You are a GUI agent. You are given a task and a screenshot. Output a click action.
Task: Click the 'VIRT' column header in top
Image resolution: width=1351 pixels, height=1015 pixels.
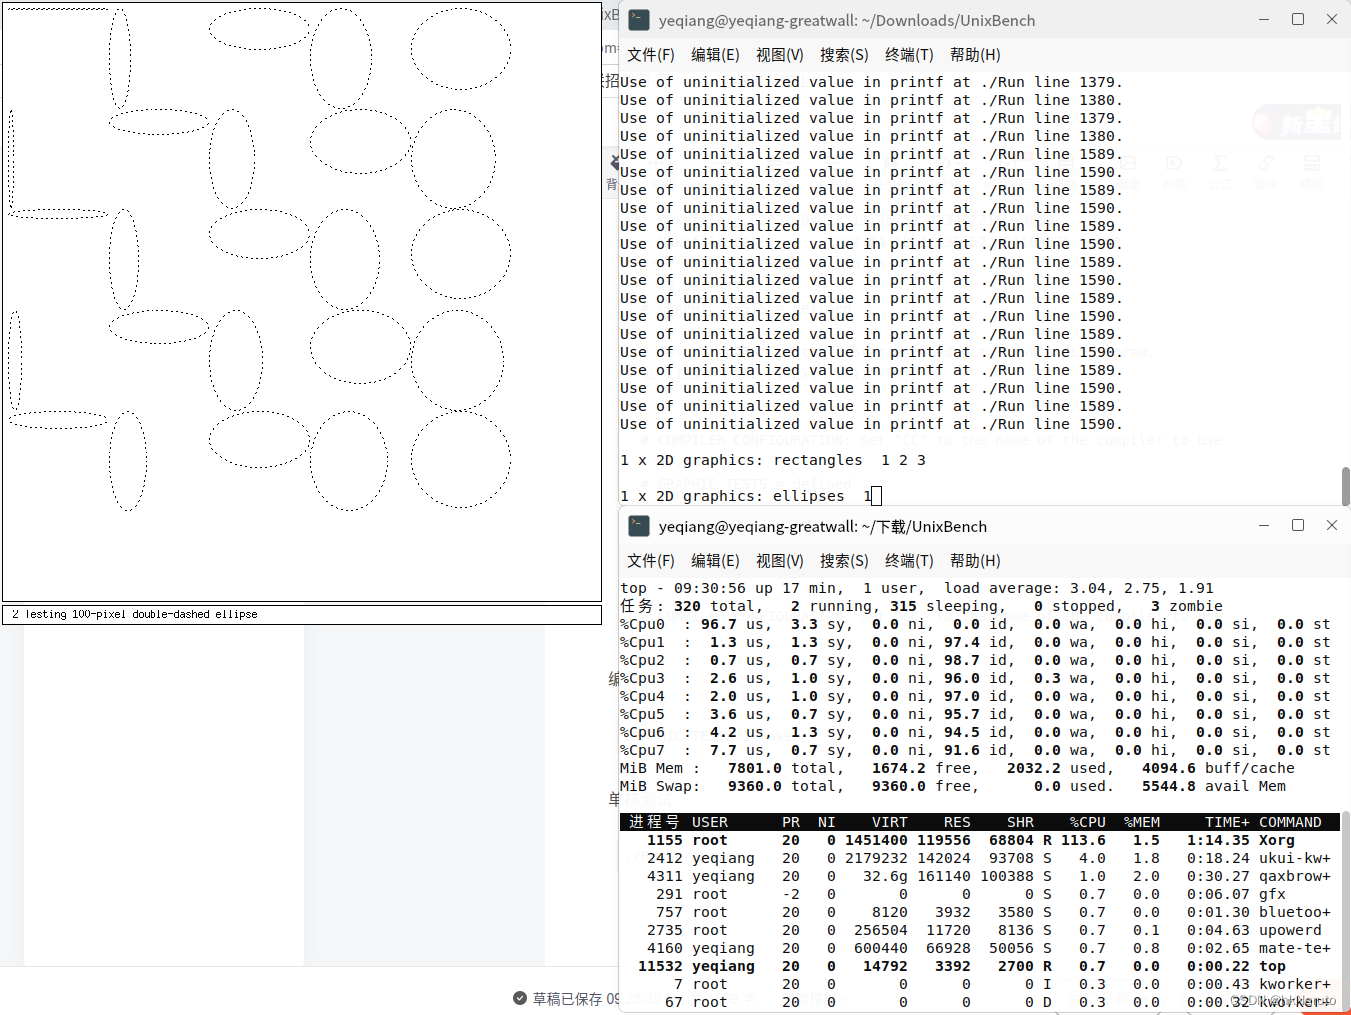[890, 822]
